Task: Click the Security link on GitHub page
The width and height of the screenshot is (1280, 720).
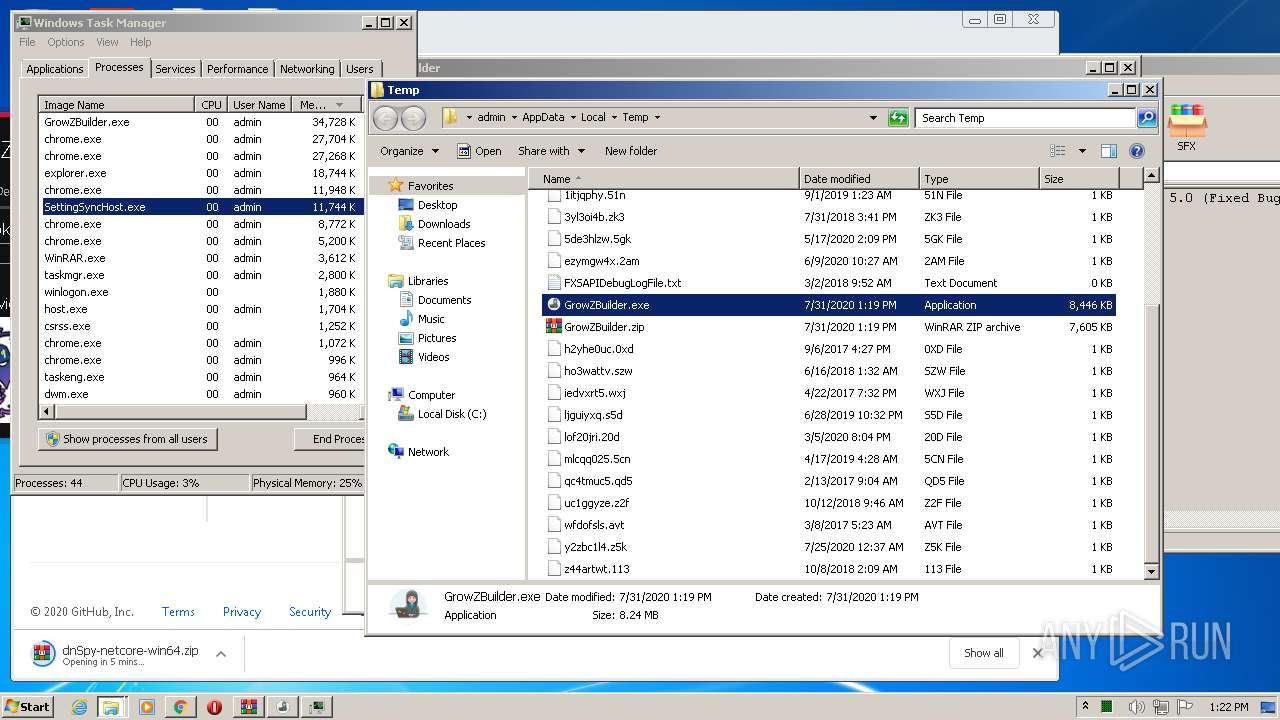Action: click(310, 612)
